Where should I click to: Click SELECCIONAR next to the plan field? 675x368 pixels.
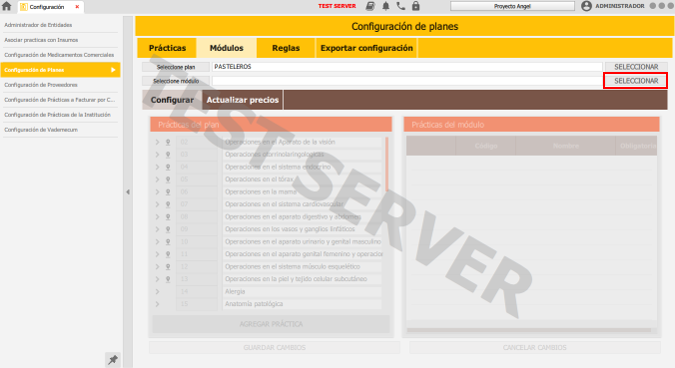(636, 67)
